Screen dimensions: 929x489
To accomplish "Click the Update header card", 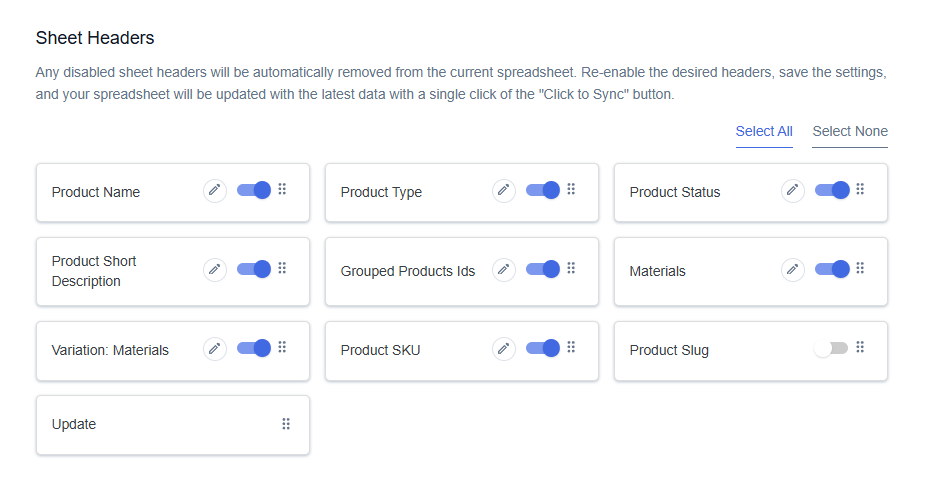I will tap(173, 425).
